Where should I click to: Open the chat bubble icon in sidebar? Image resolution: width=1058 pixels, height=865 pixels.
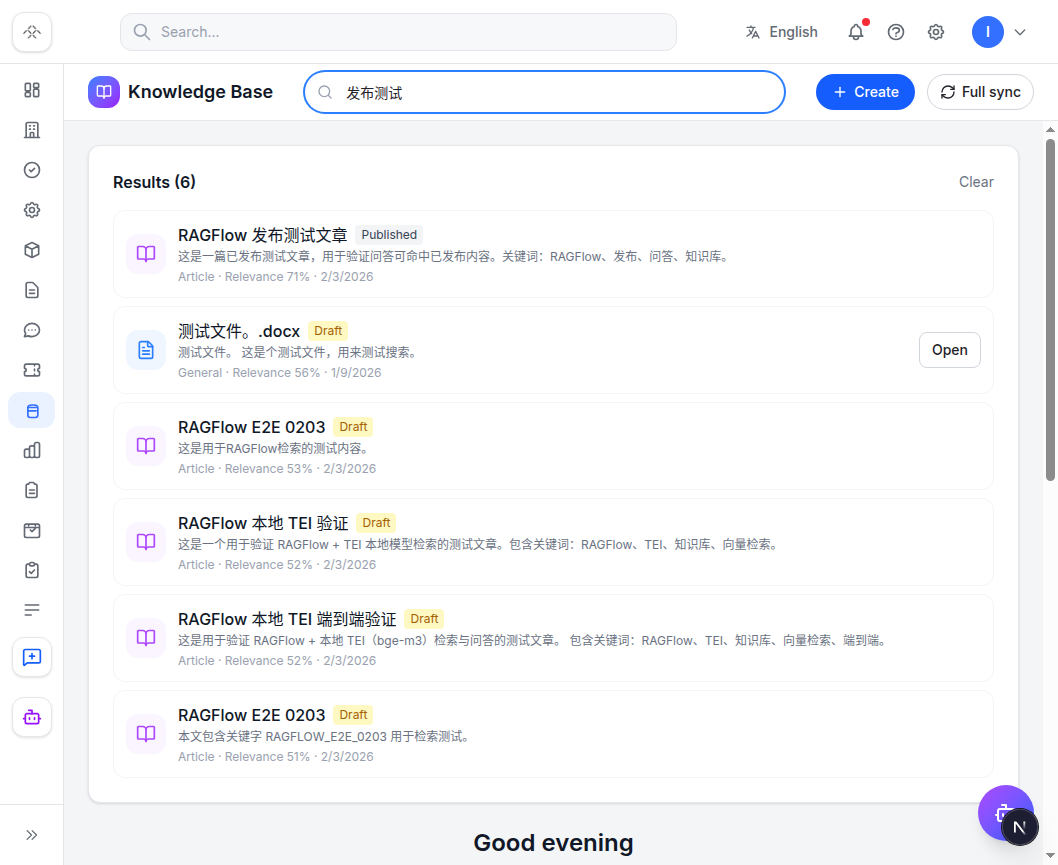point(32,330)
